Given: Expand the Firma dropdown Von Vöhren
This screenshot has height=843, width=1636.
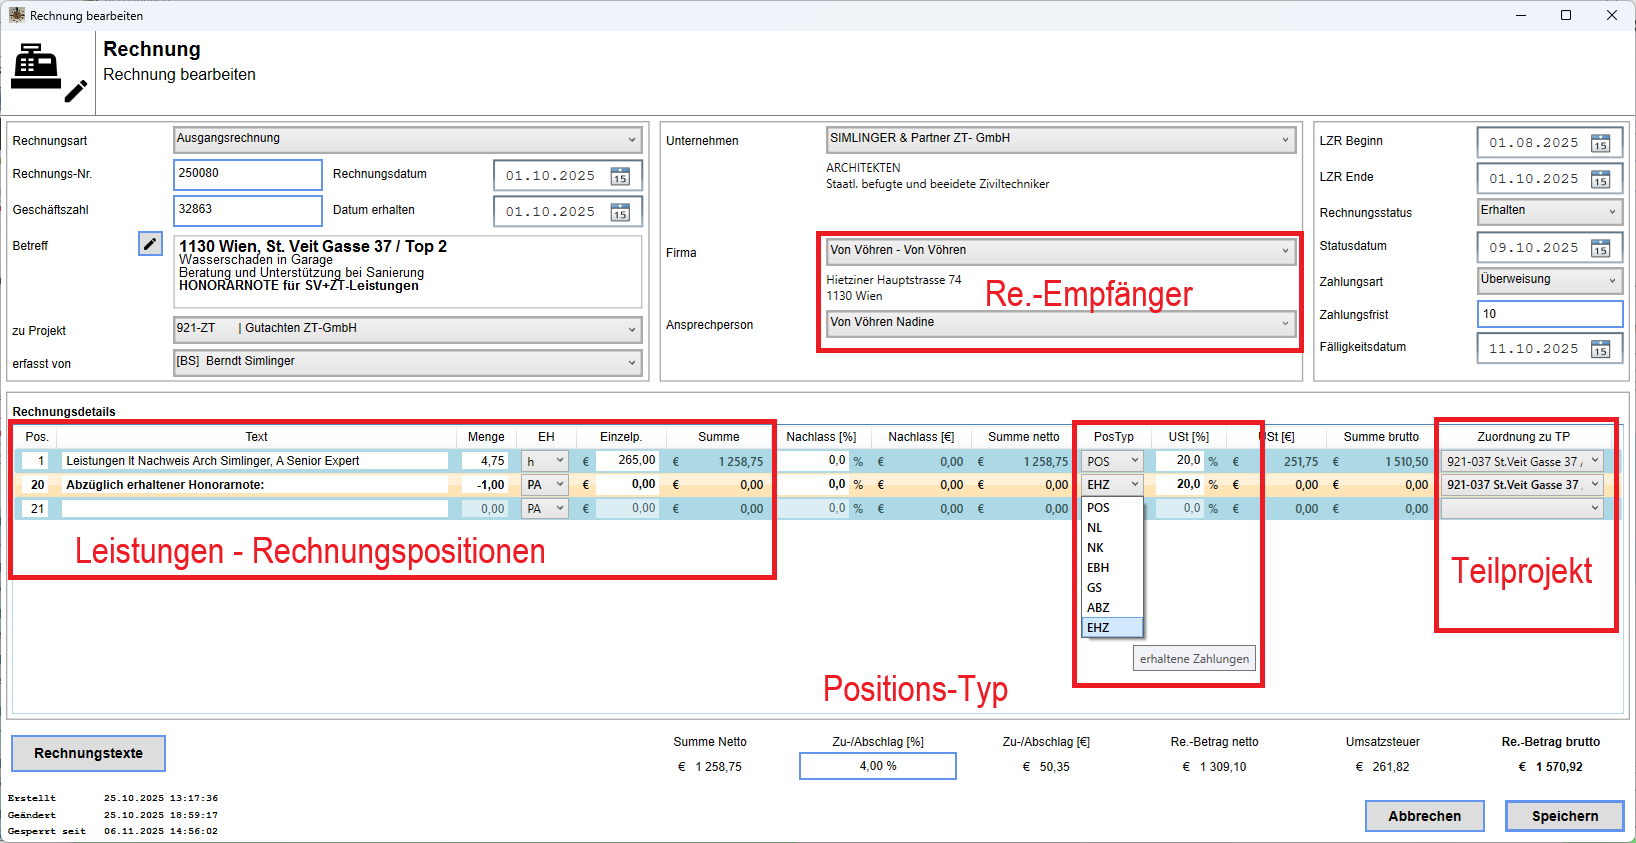Looking at the screenshot, I should click(x=1285, y=251).
